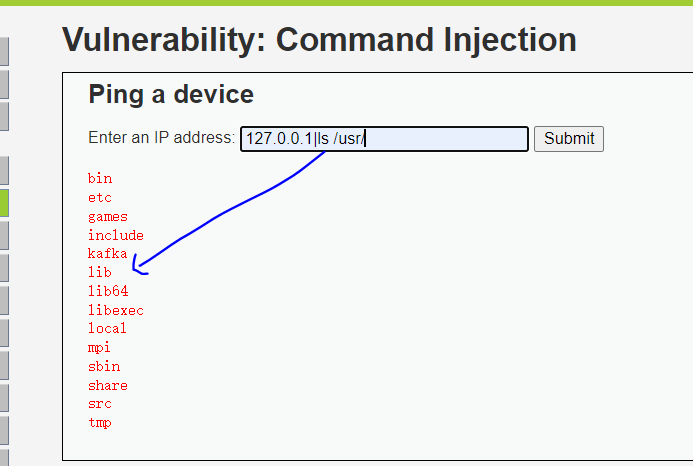The image size is (693, 466).
Task: Click the 'mpi' output line
Action: pyautogui.click(x=99, y=348)
